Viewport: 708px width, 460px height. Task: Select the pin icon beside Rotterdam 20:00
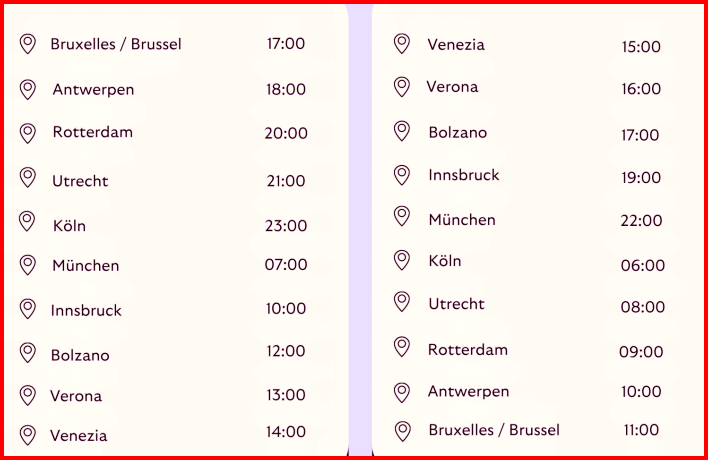click(x=28, y=134)
